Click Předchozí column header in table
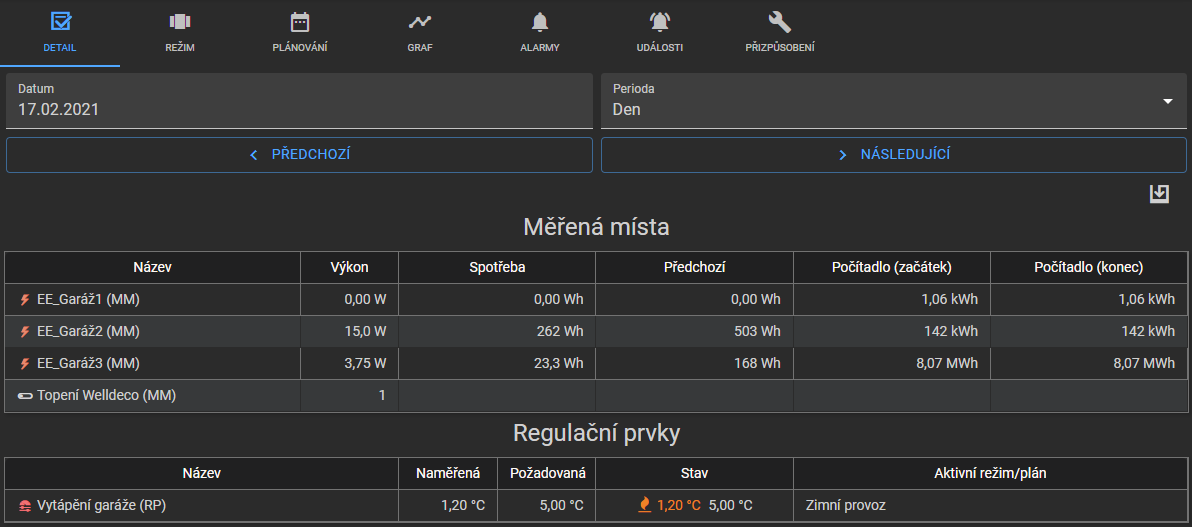Viewport: 1192px width, 527px height. (x=694, y=268)
